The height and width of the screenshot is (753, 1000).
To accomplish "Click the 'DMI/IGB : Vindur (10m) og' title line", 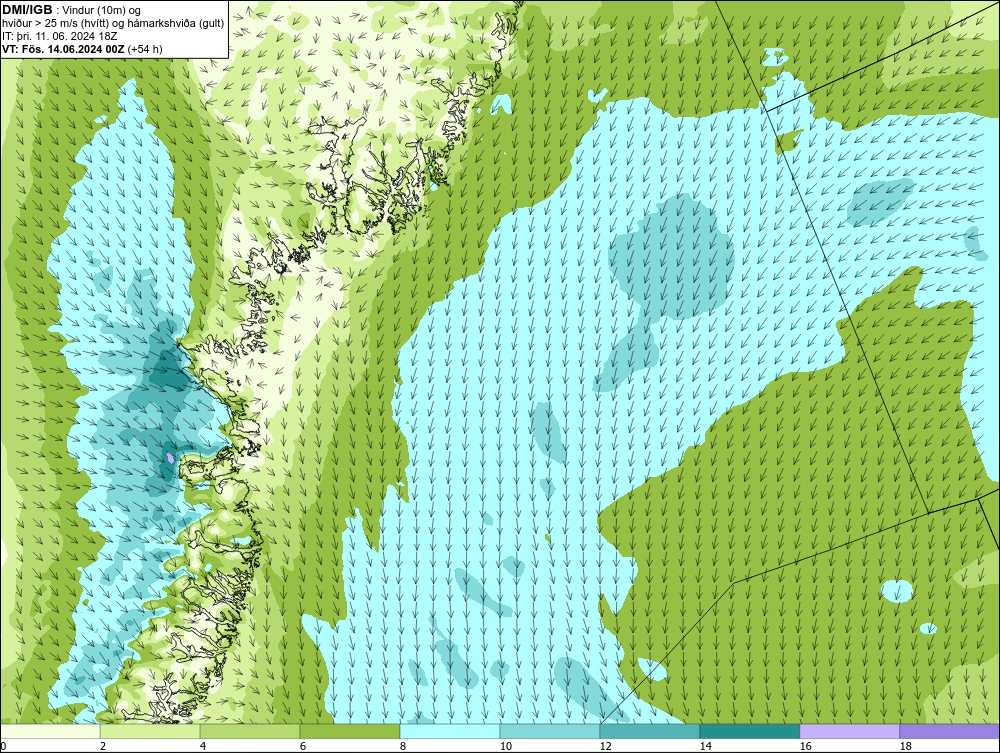I will (x=72, y=10).
